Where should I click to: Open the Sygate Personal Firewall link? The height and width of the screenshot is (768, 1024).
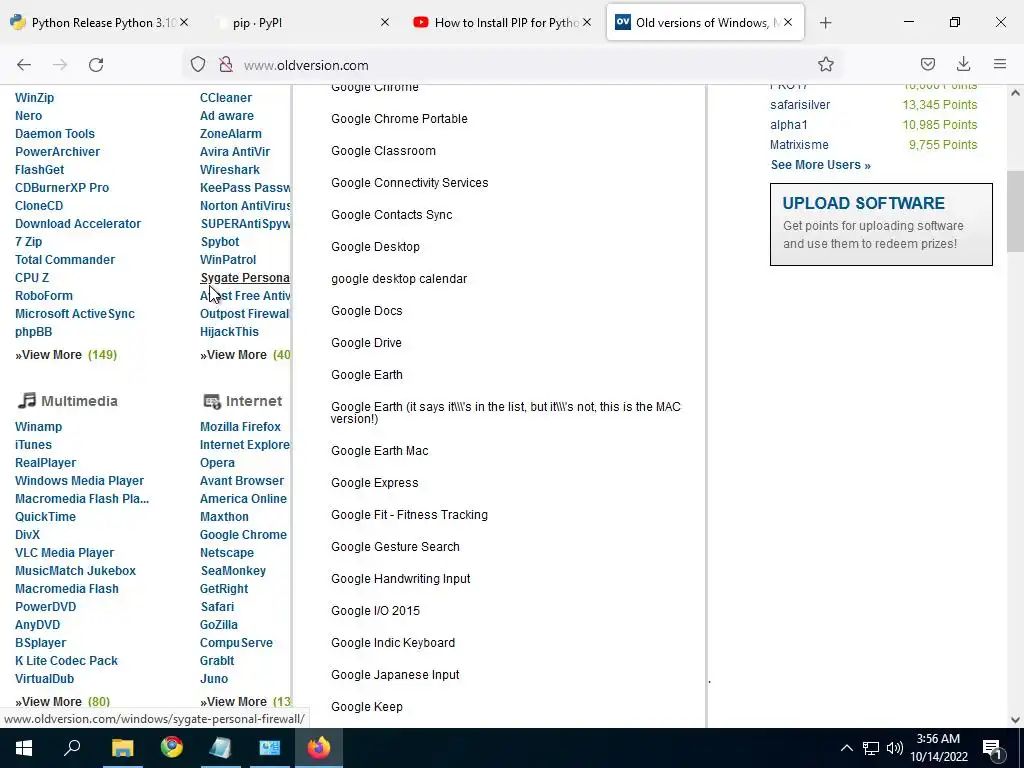[245, 278]
